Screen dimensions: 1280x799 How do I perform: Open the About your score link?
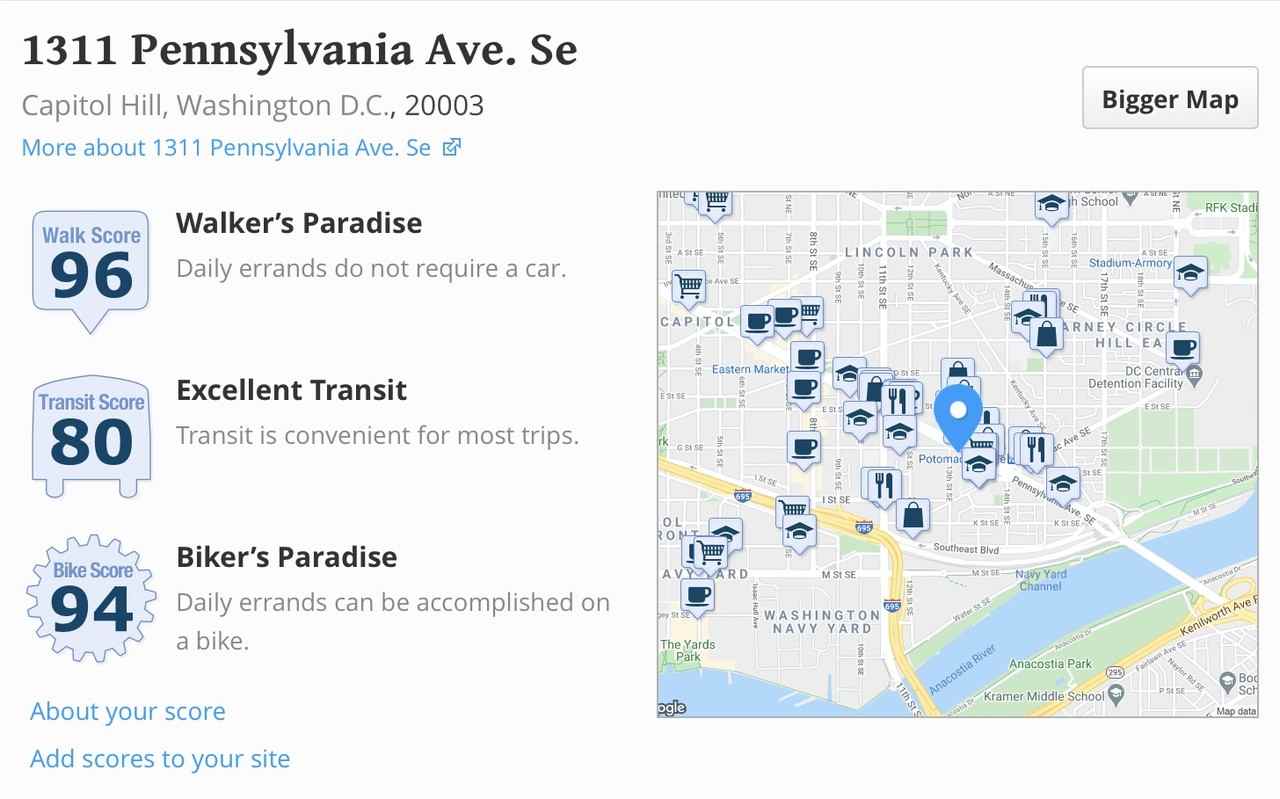[128, 711]
